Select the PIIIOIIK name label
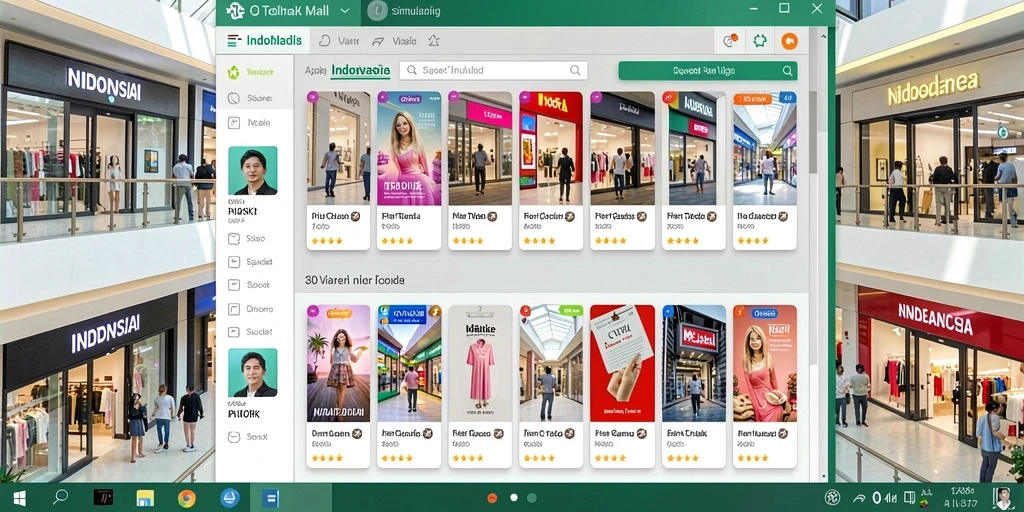This screenshot has height=512, width=1024. [244, 414]
